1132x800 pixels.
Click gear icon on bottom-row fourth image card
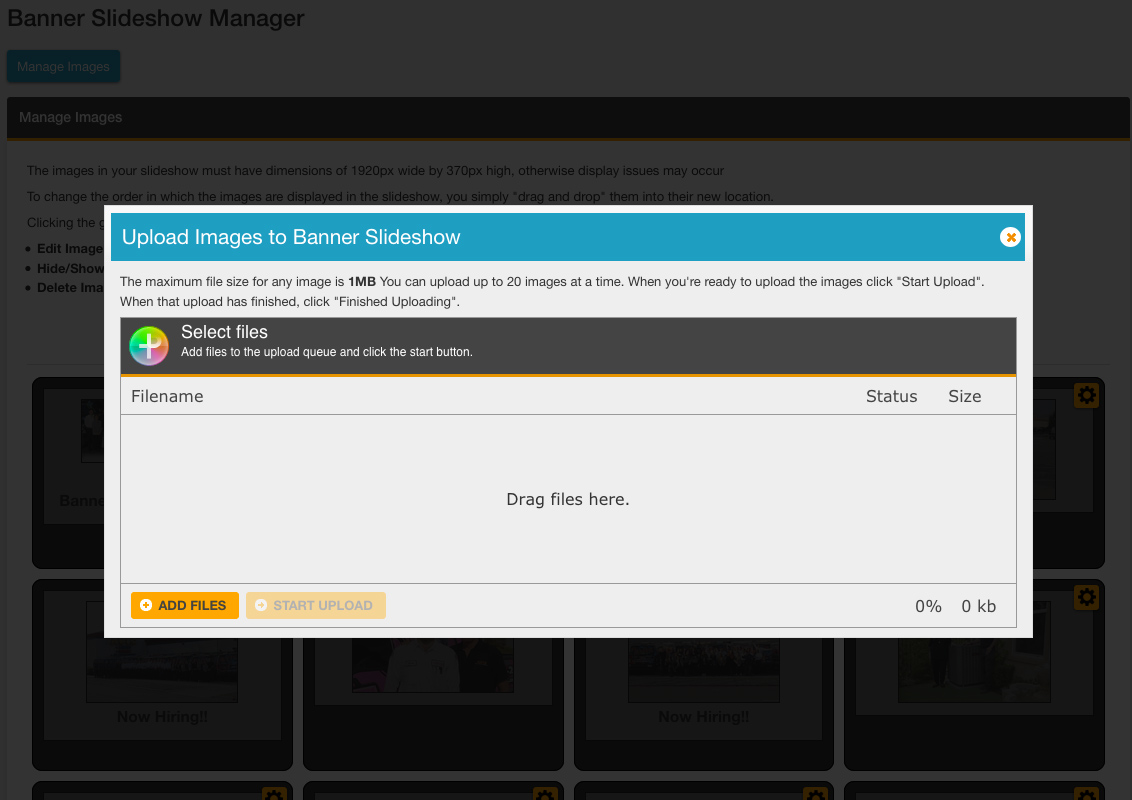click(x=1086, y=795)
